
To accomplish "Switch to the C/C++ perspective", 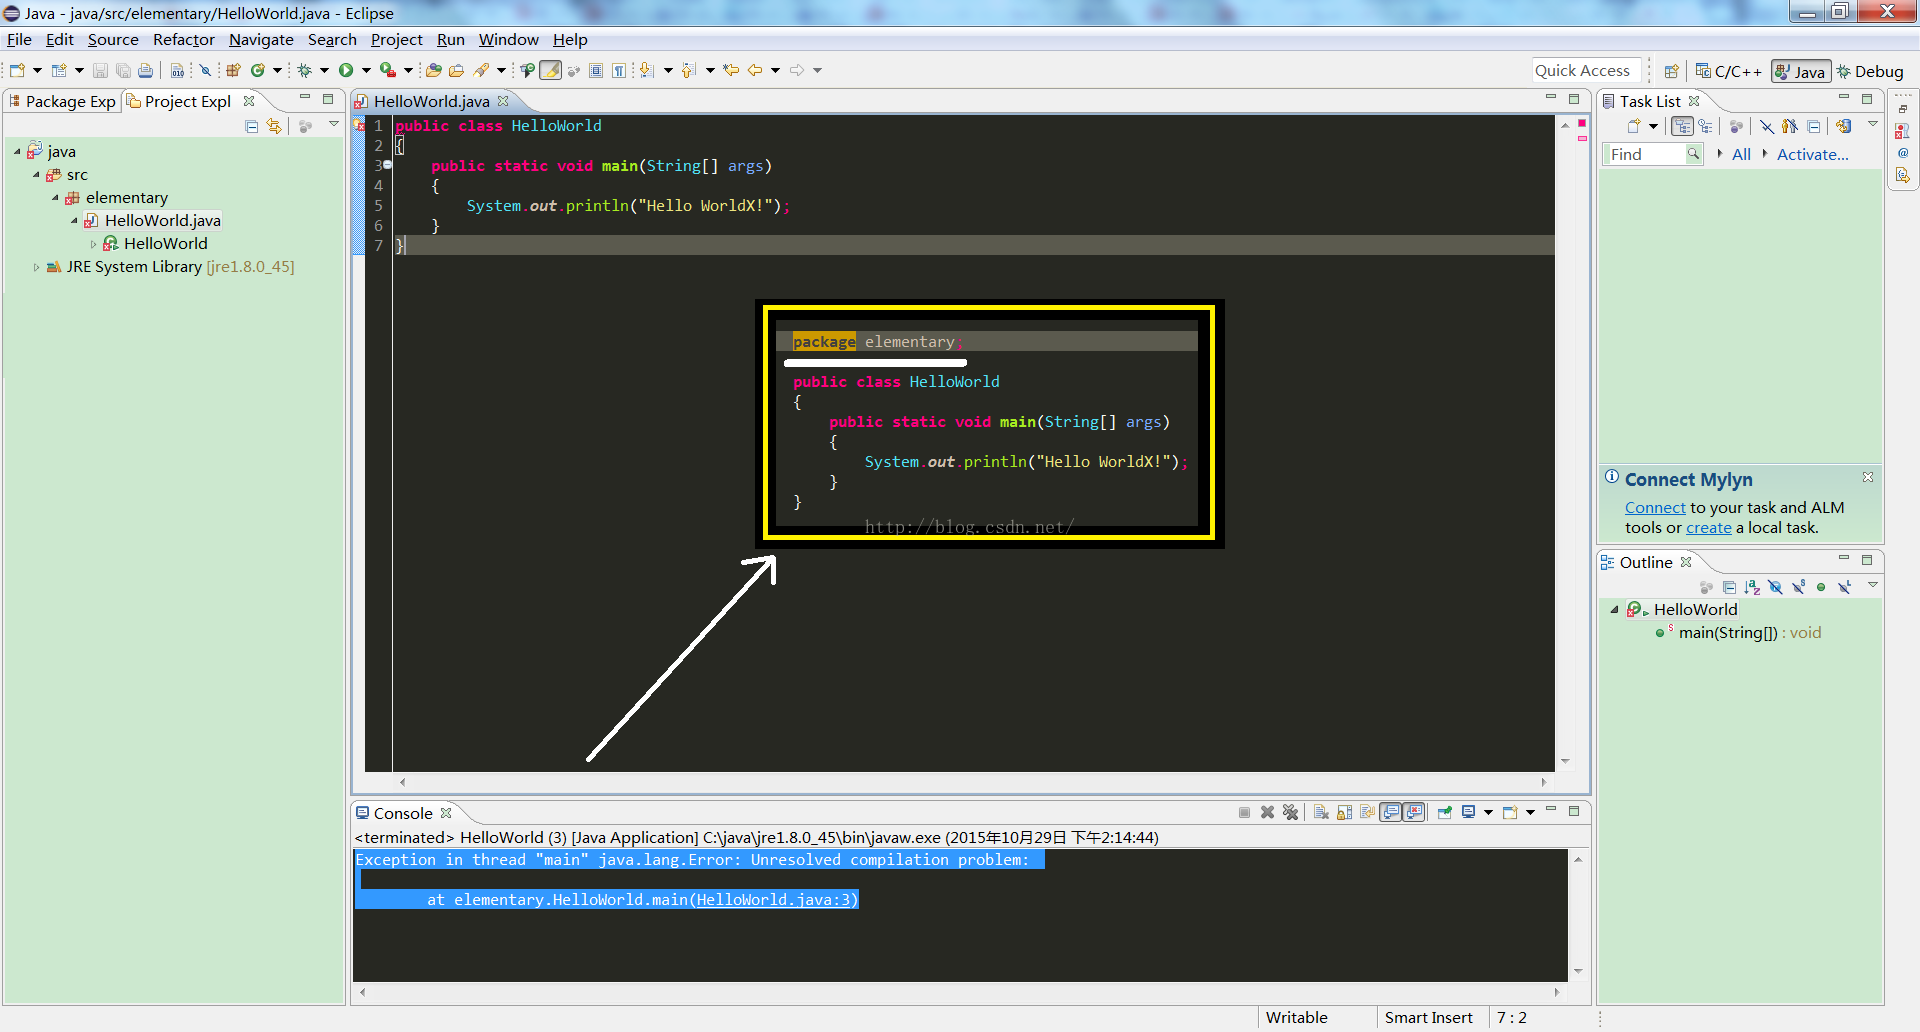I will point(1728,72).
